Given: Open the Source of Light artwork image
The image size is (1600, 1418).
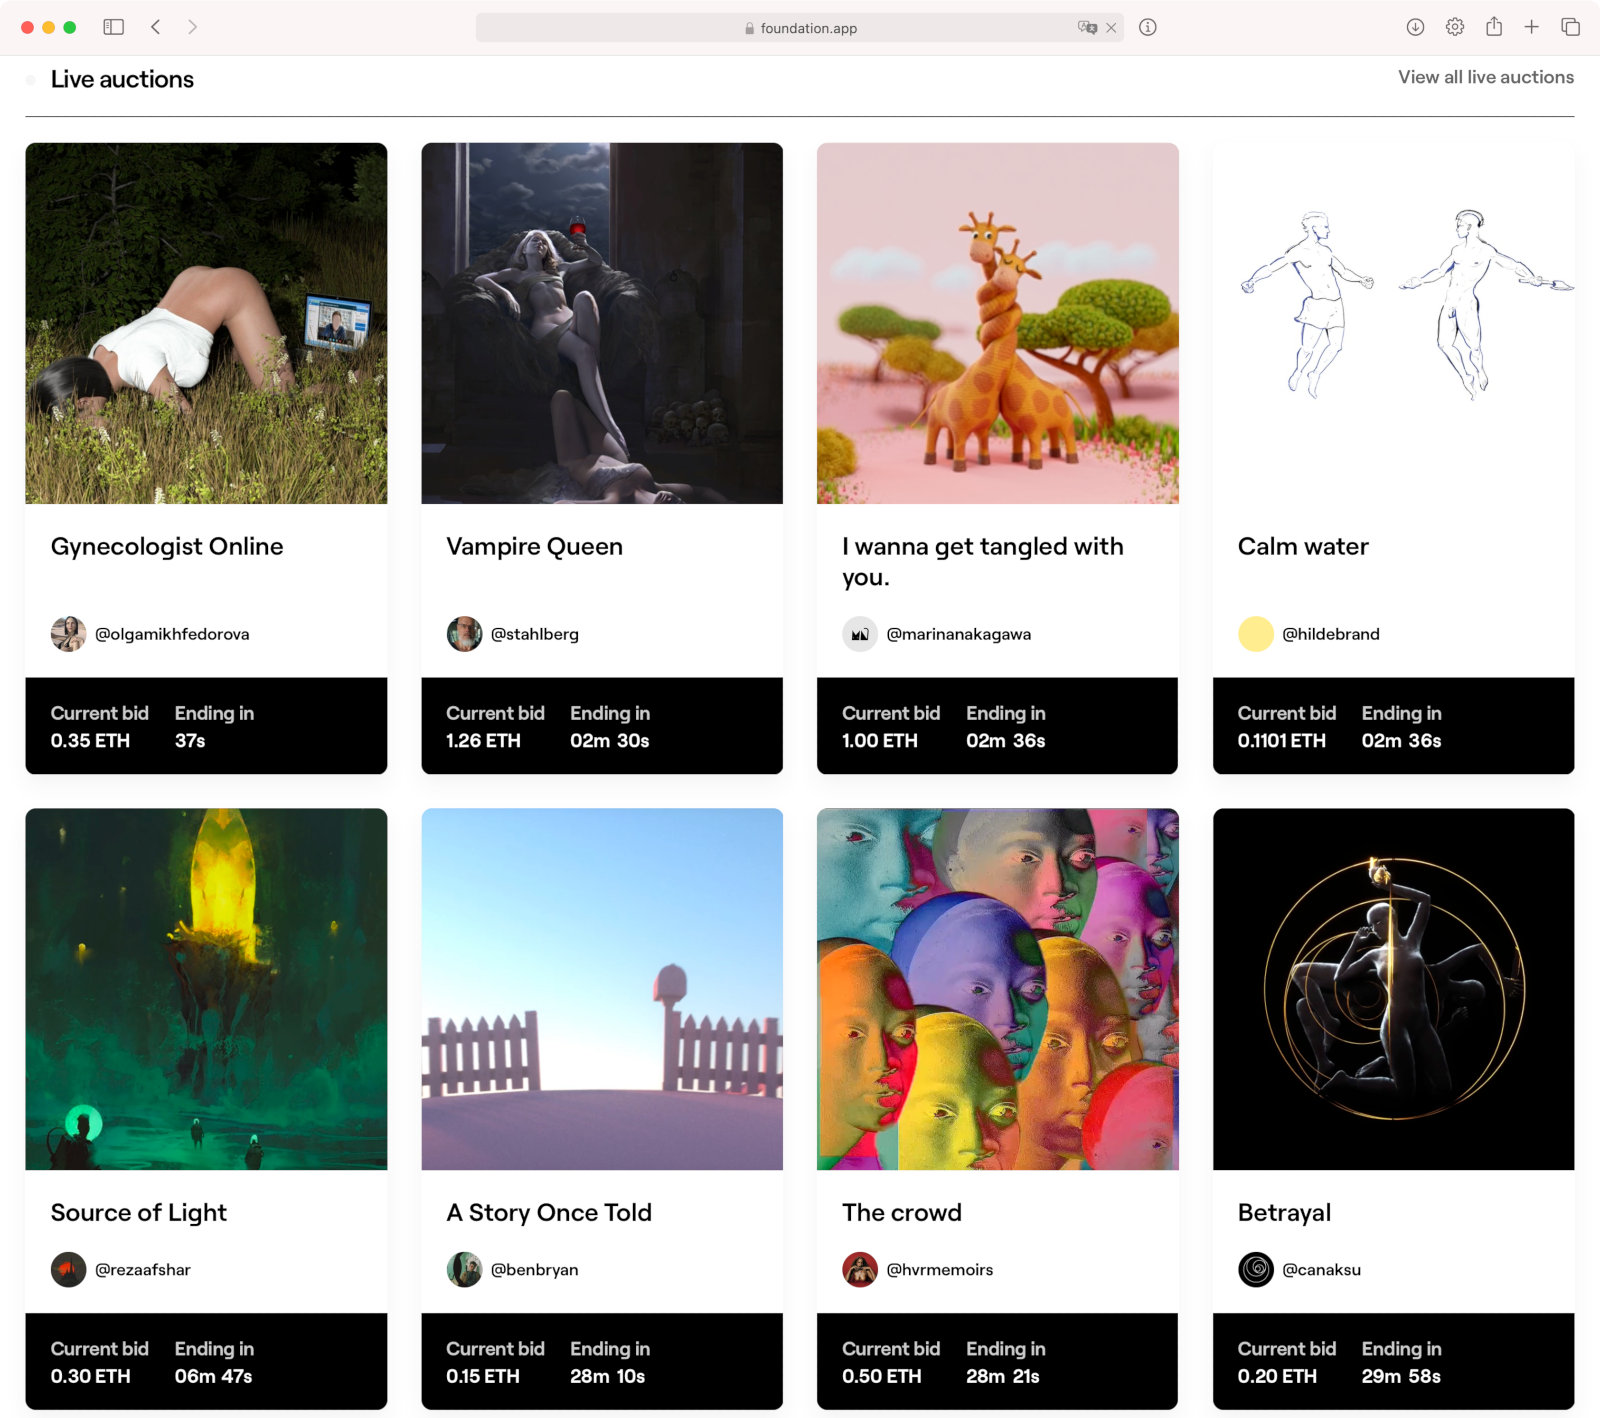Looking at the screenshot, I should 206,989.
